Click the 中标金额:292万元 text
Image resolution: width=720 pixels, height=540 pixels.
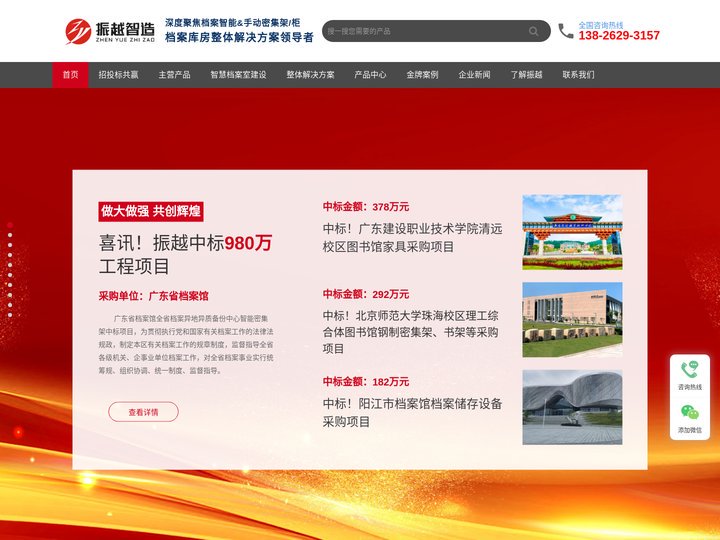366,294
